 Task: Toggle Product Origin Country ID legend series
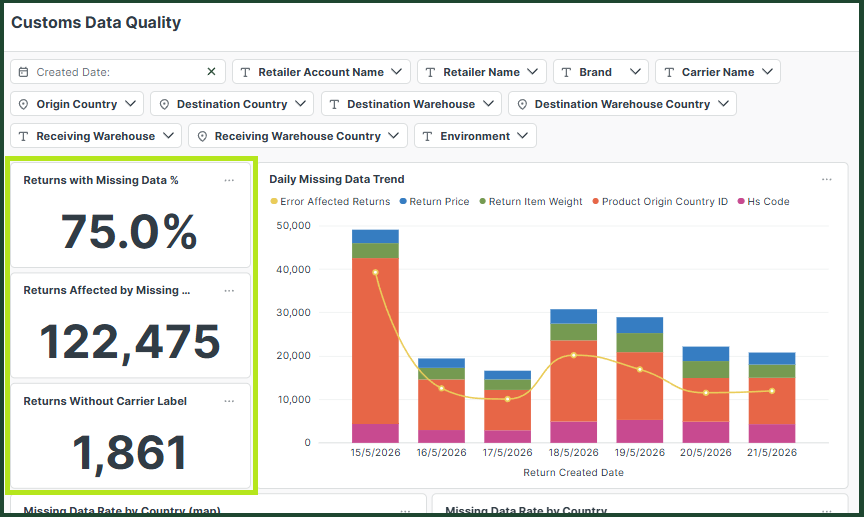[660, 202]
